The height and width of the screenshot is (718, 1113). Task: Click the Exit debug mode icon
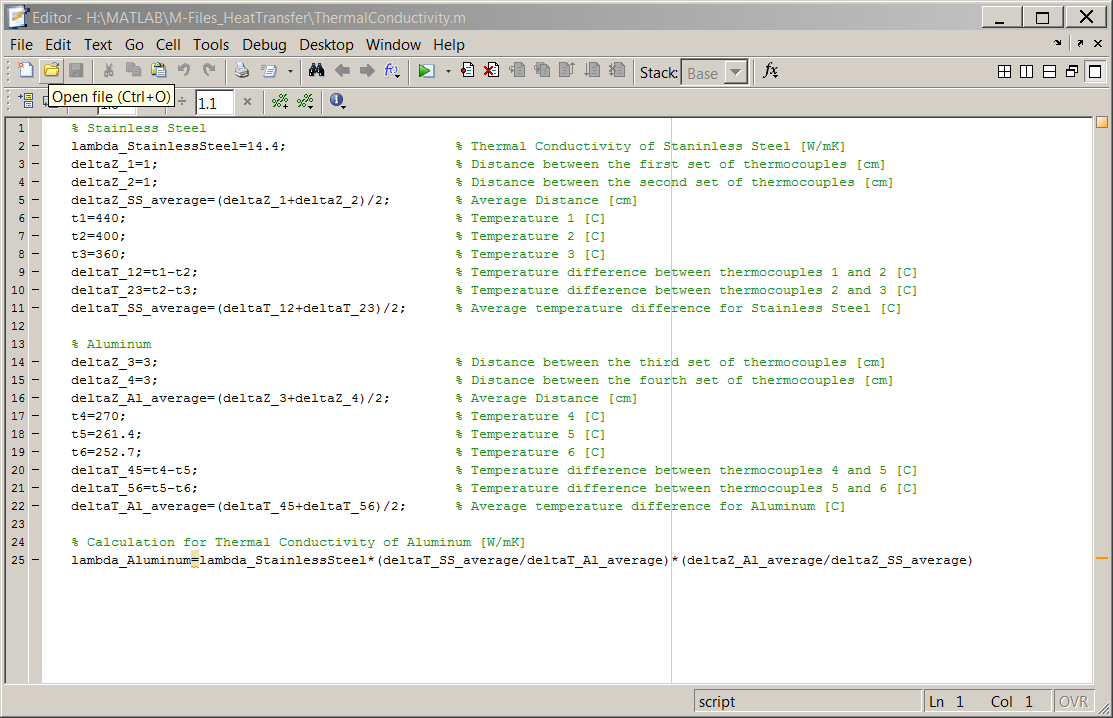(617, 70)
